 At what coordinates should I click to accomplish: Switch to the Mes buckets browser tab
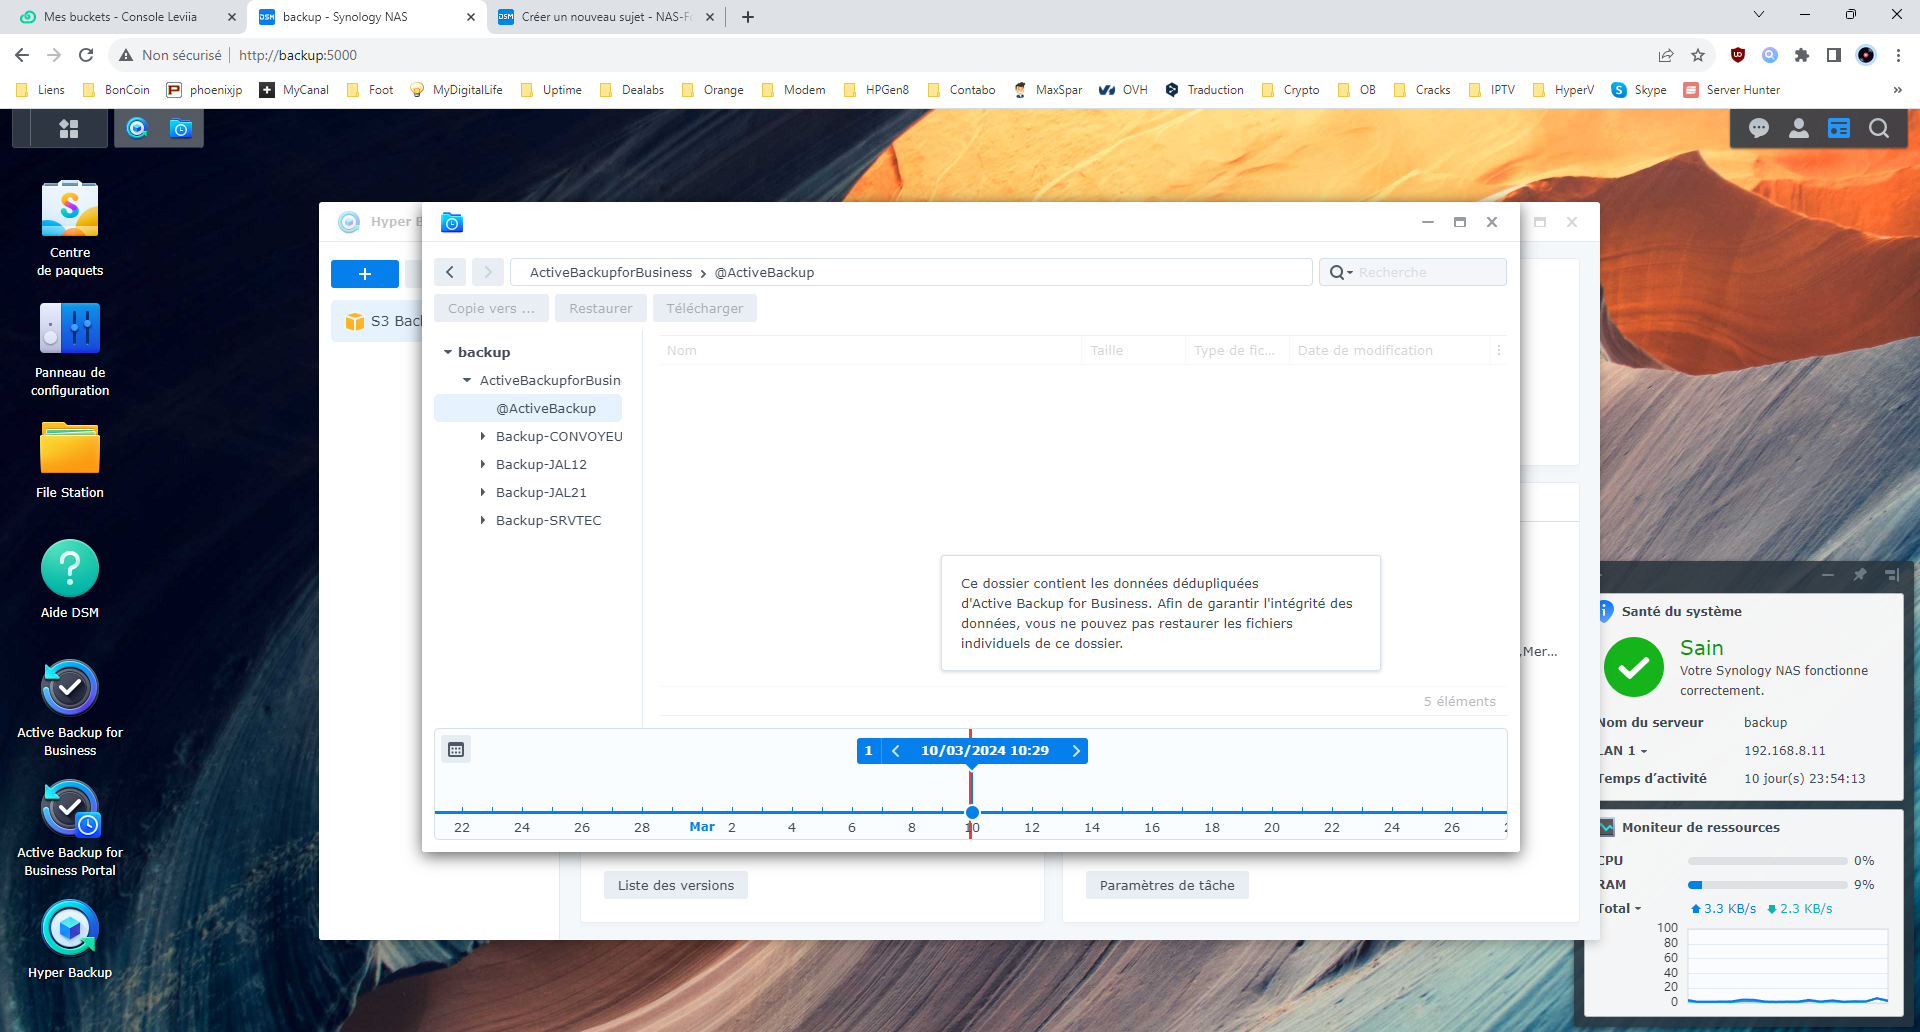click(120, 17)
